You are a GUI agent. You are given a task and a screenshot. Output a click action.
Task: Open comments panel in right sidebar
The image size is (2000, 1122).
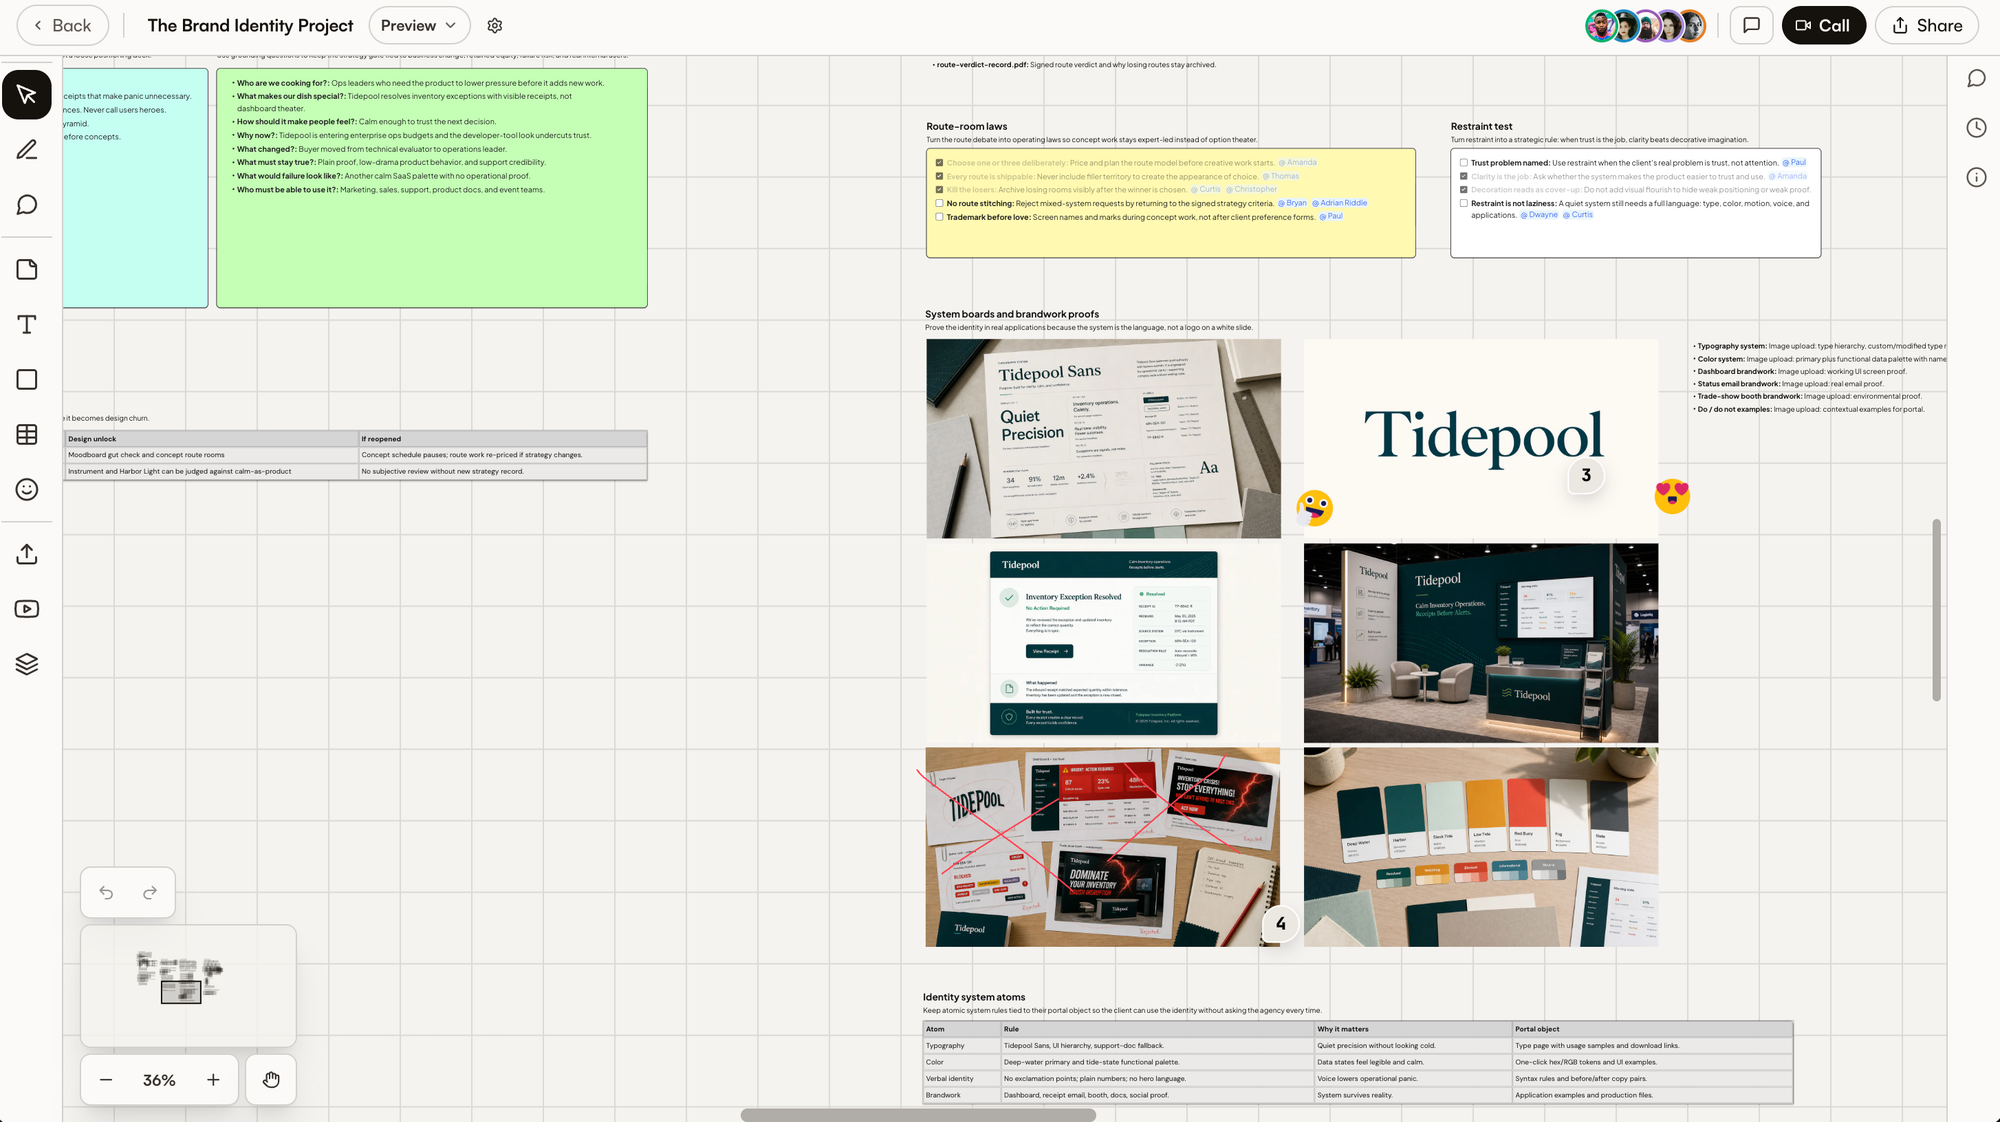1976,79
